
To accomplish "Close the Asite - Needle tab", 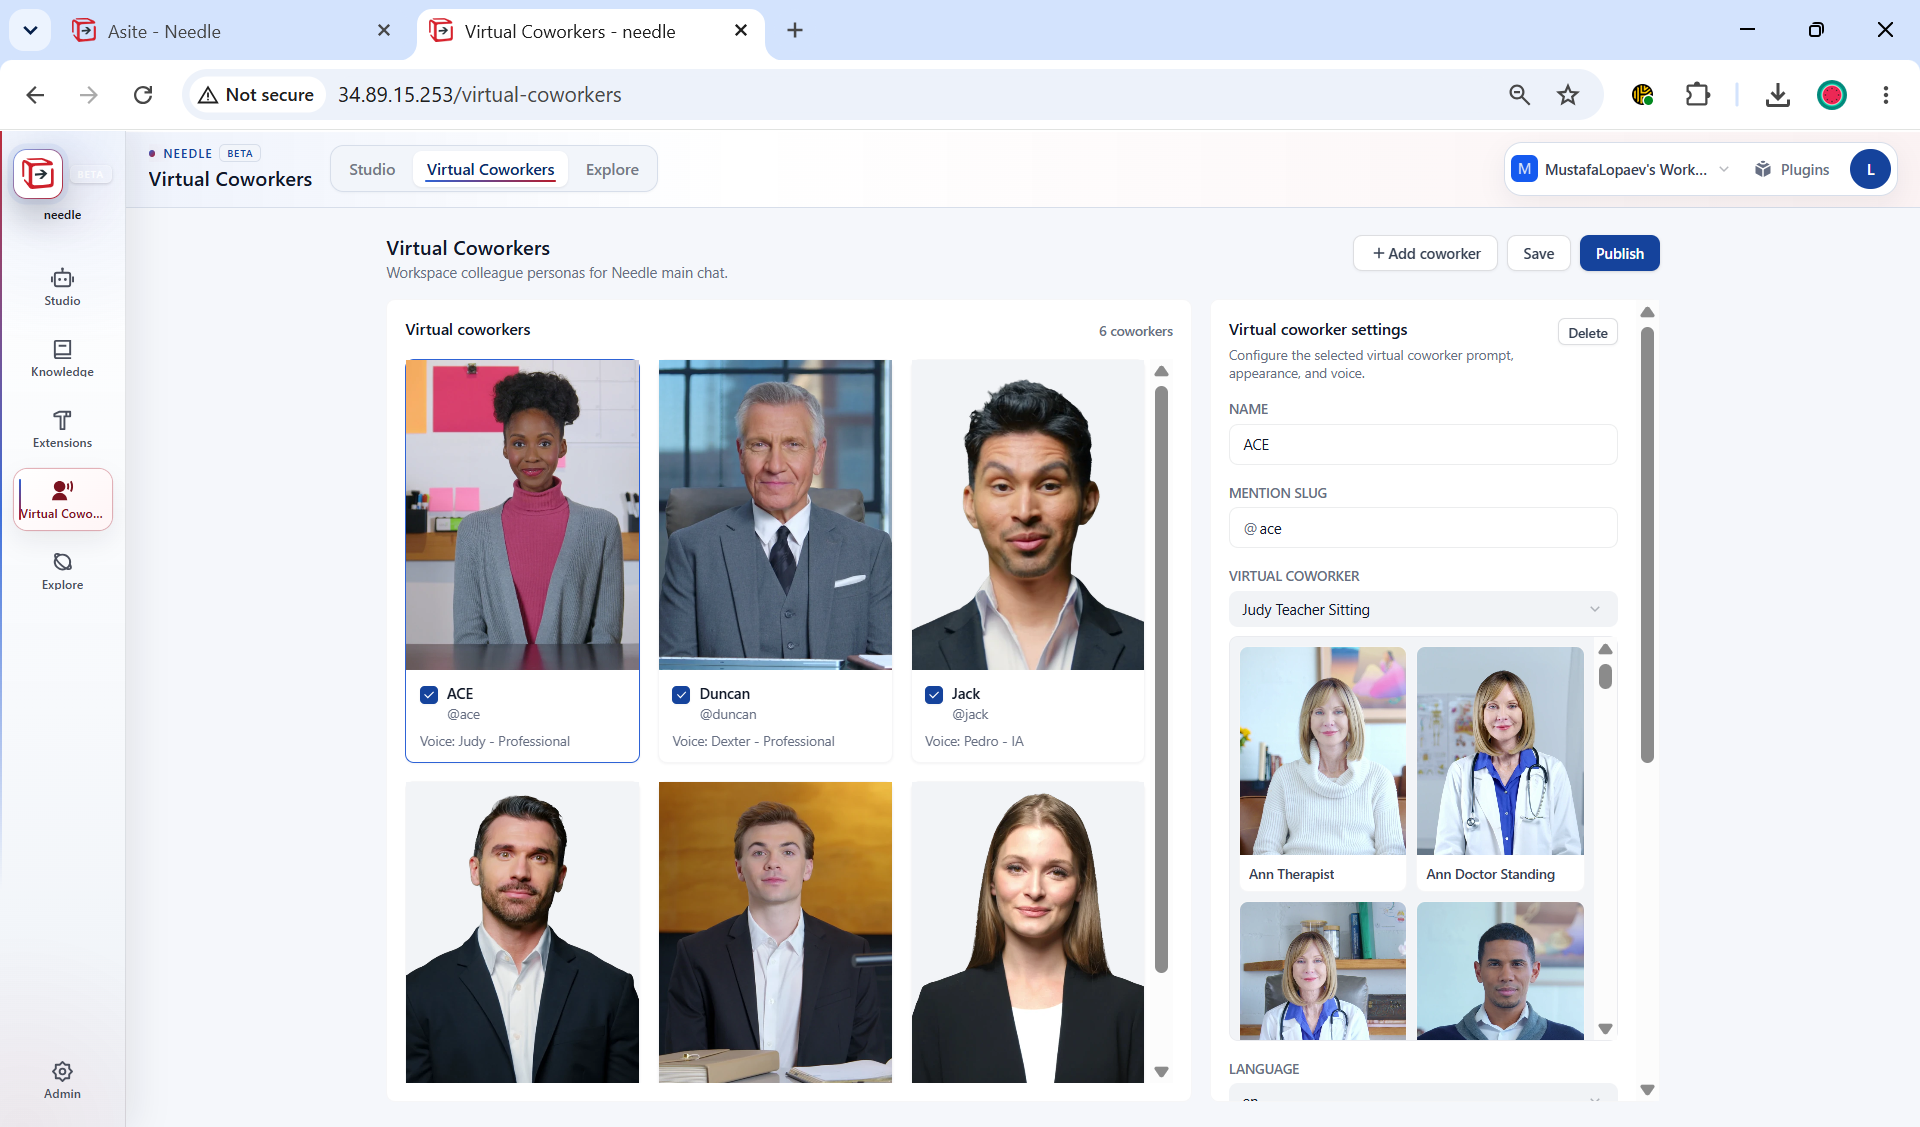I will point(384,31).
